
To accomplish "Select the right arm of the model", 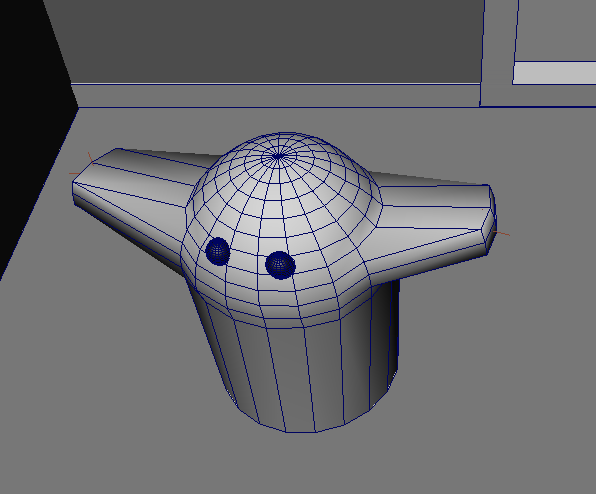I will point(433,220).
